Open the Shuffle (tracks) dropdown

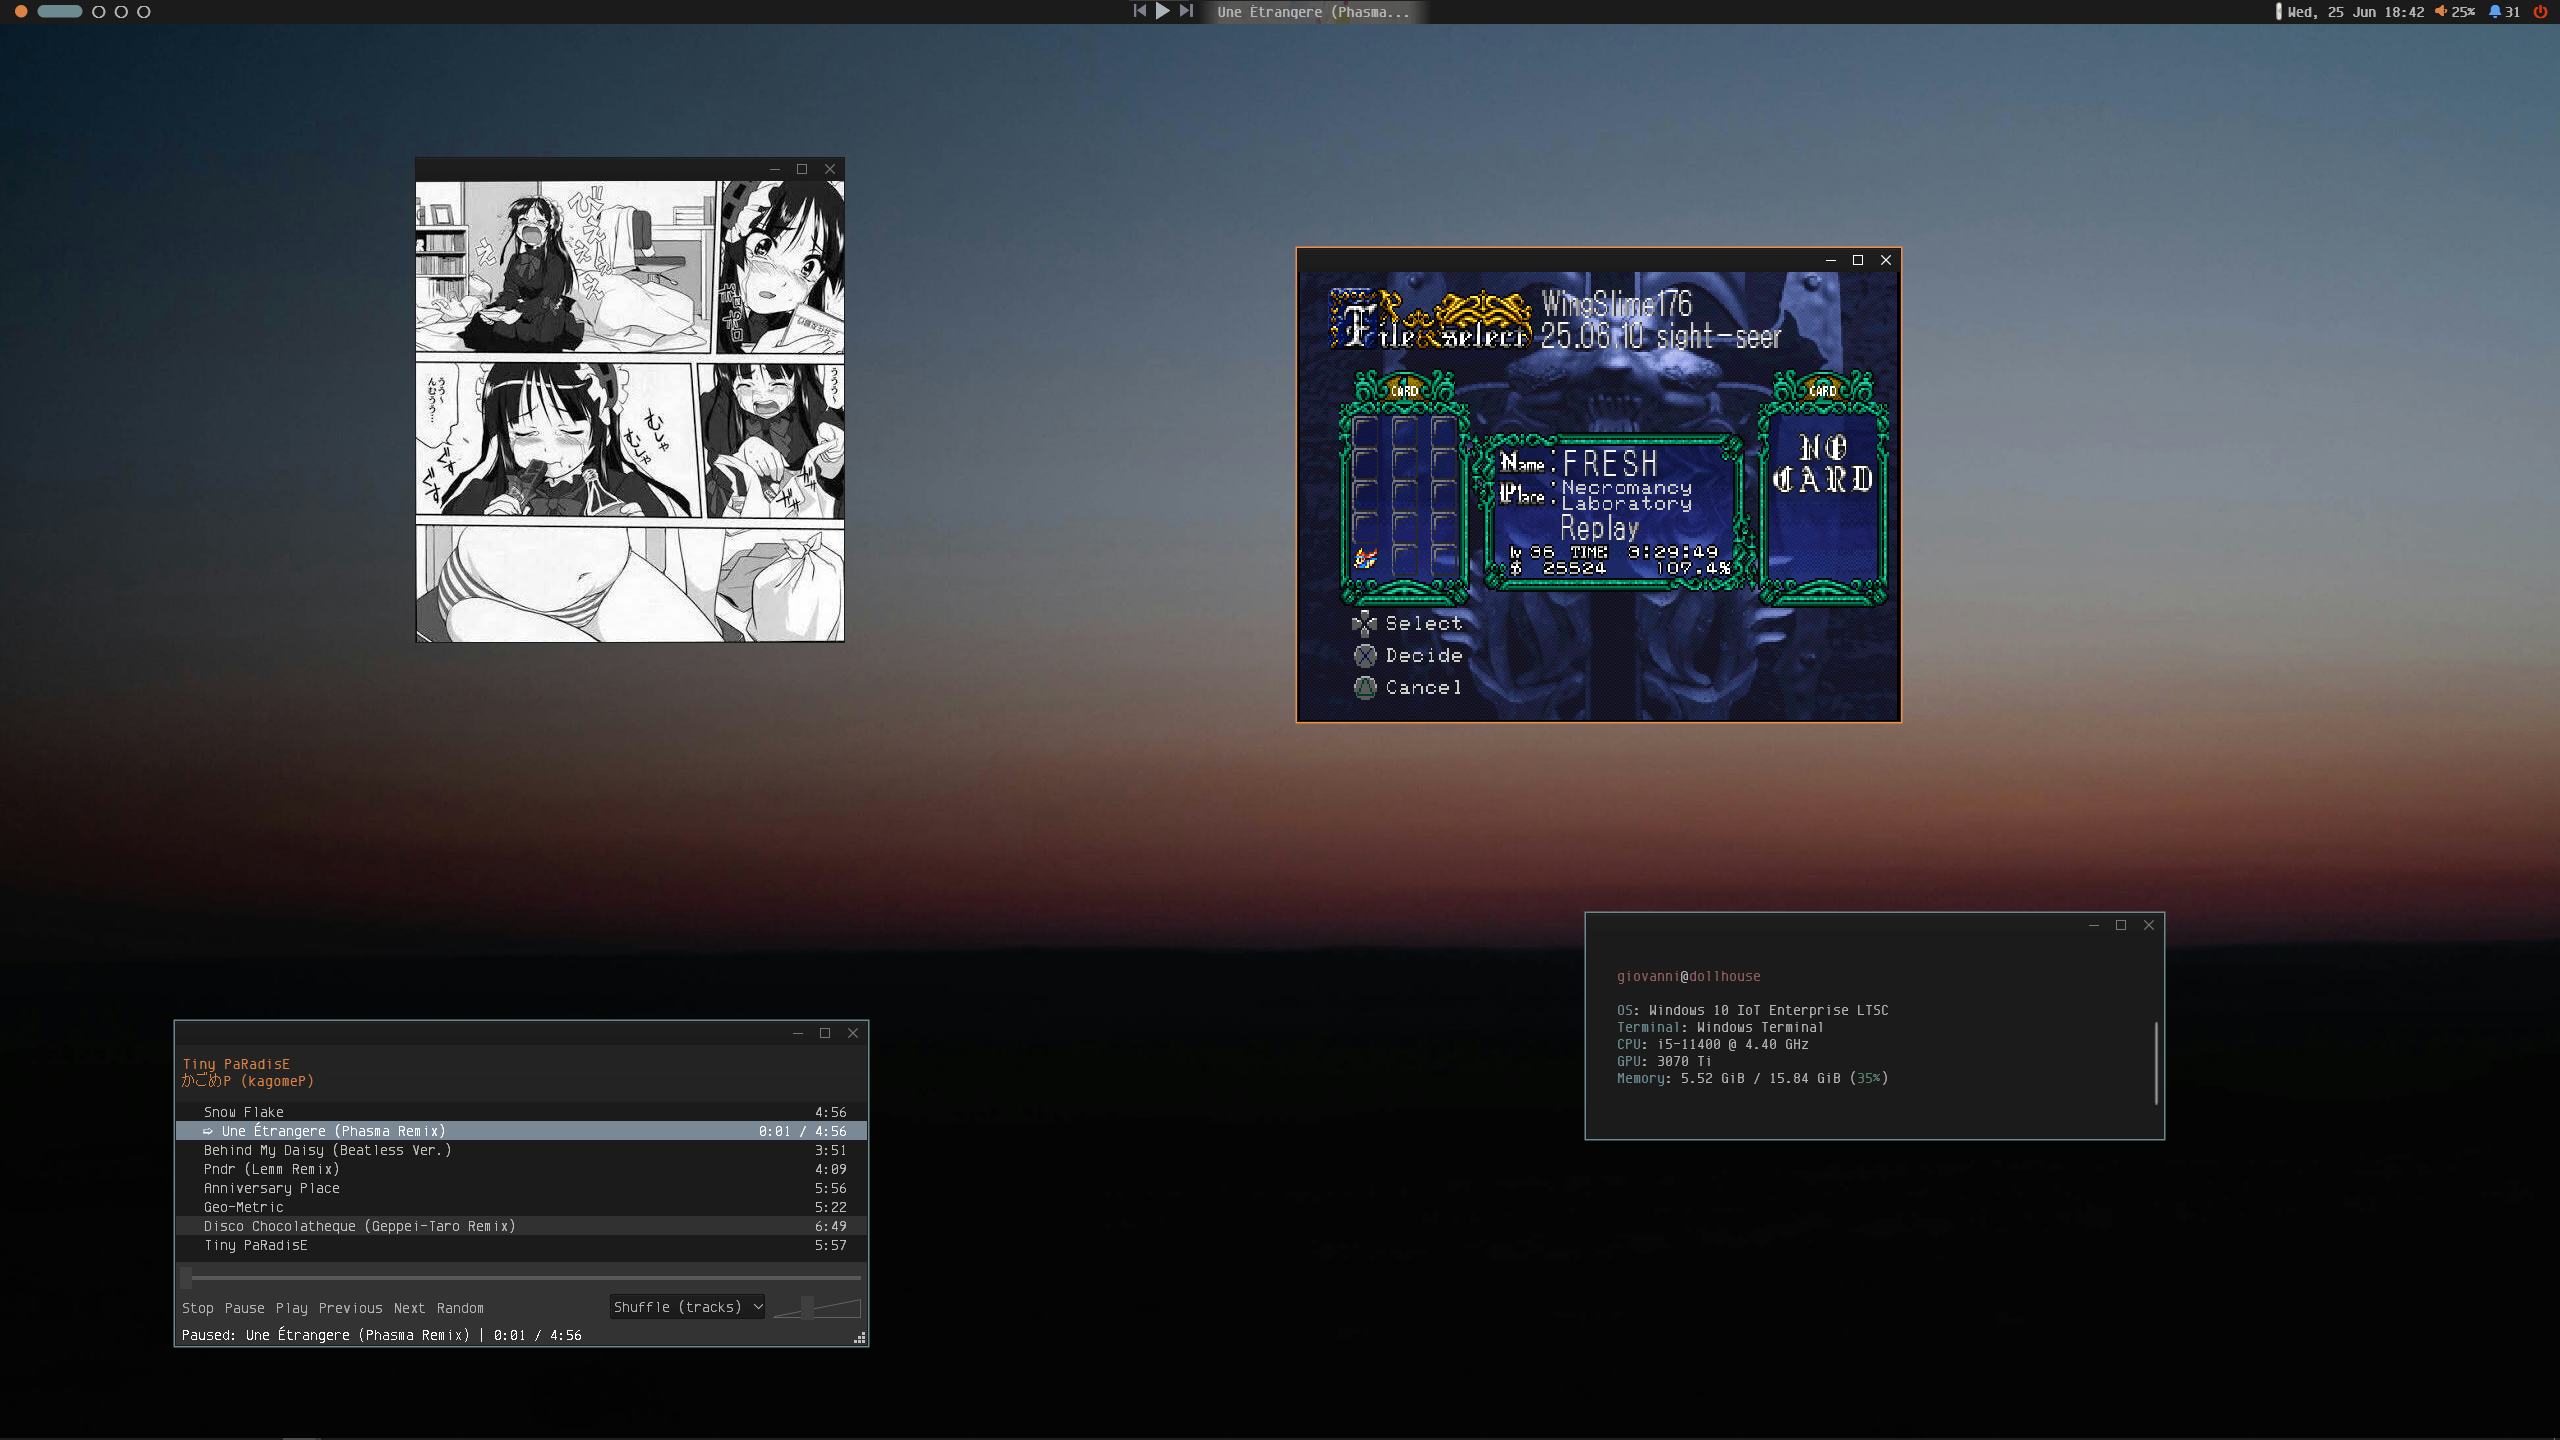point(688,1307)
